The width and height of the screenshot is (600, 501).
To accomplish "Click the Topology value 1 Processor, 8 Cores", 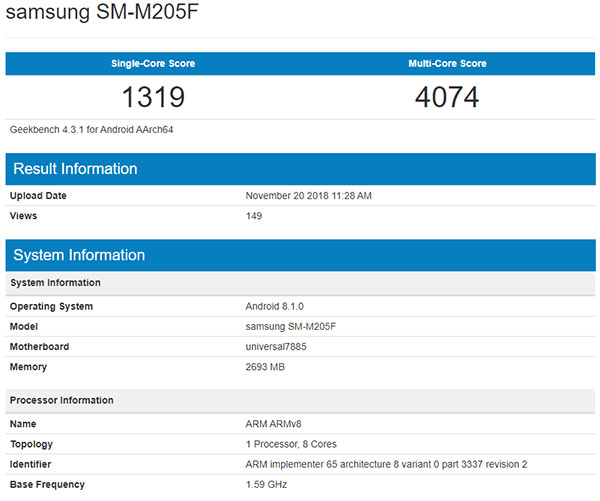I will coord(292,444).
